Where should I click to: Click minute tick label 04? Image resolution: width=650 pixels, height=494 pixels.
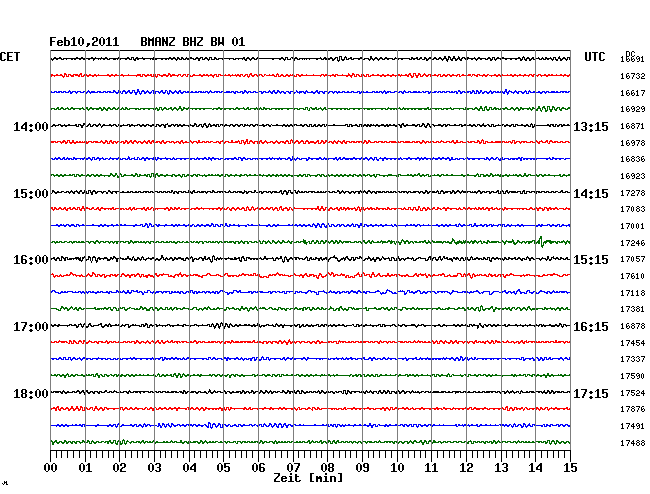click(189, 468)
